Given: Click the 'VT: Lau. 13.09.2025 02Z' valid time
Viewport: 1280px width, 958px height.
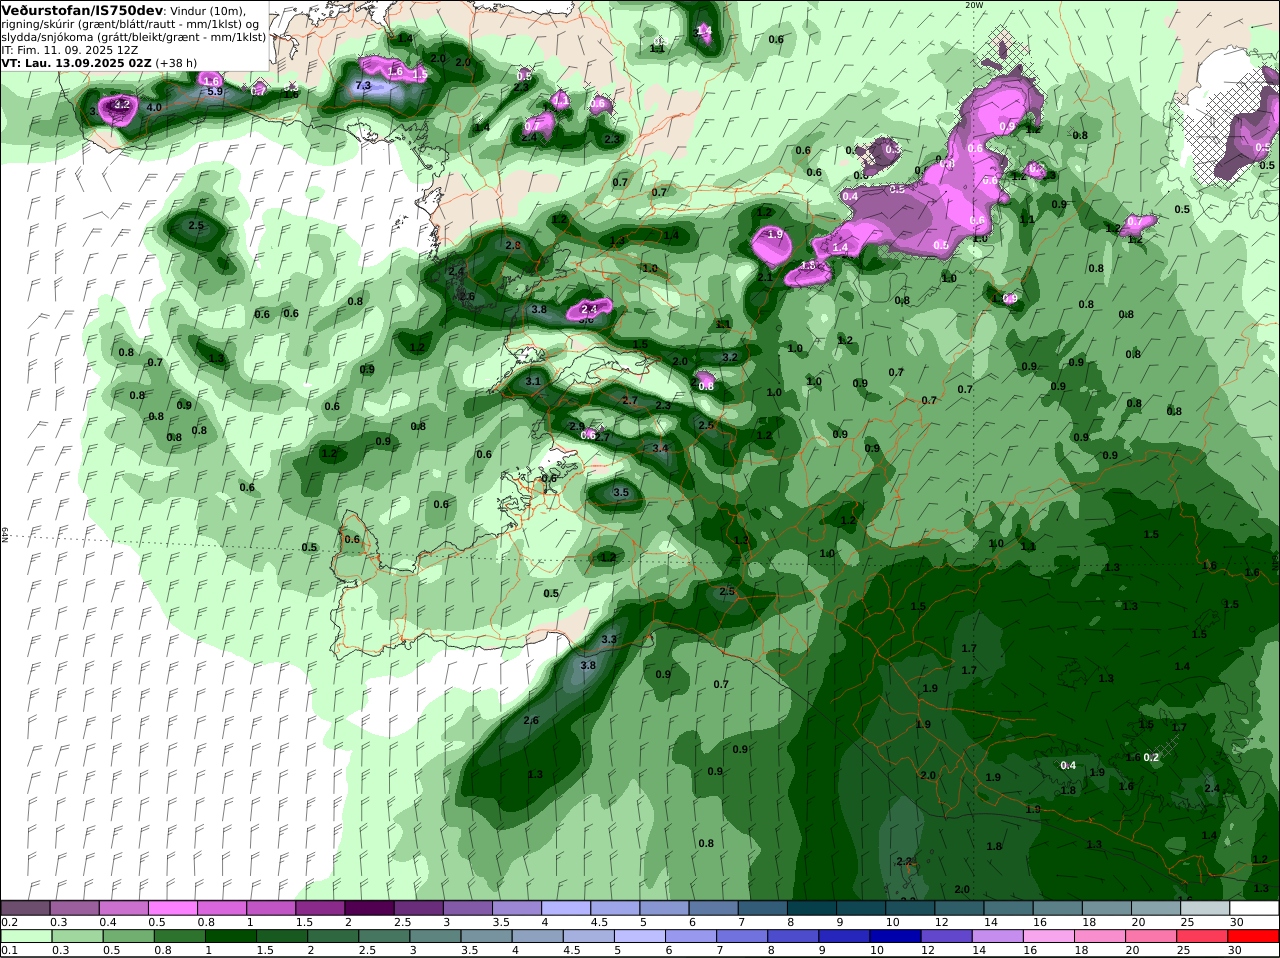Looking at the screenshot, I should click(x=76, y=63).
